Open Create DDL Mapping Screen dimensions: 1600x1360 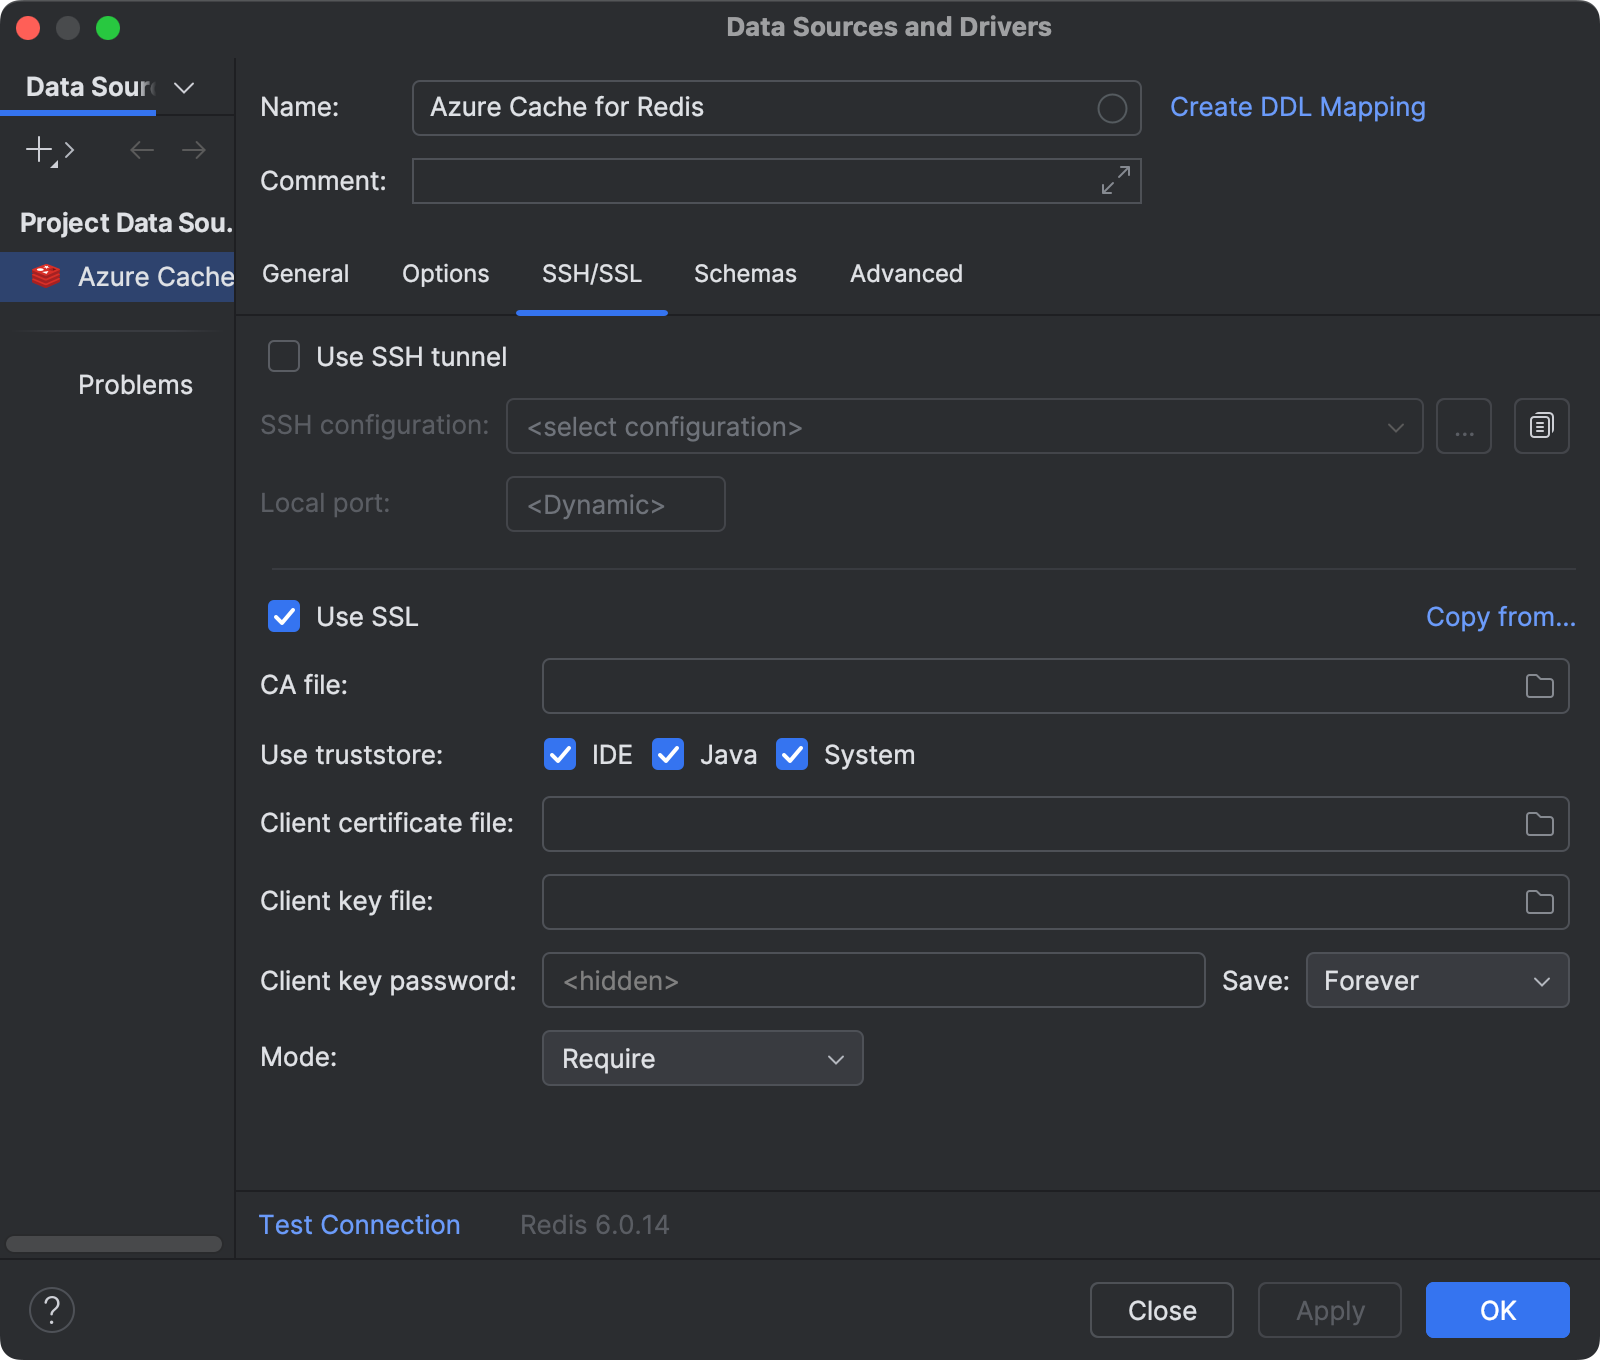point(1298,107)
